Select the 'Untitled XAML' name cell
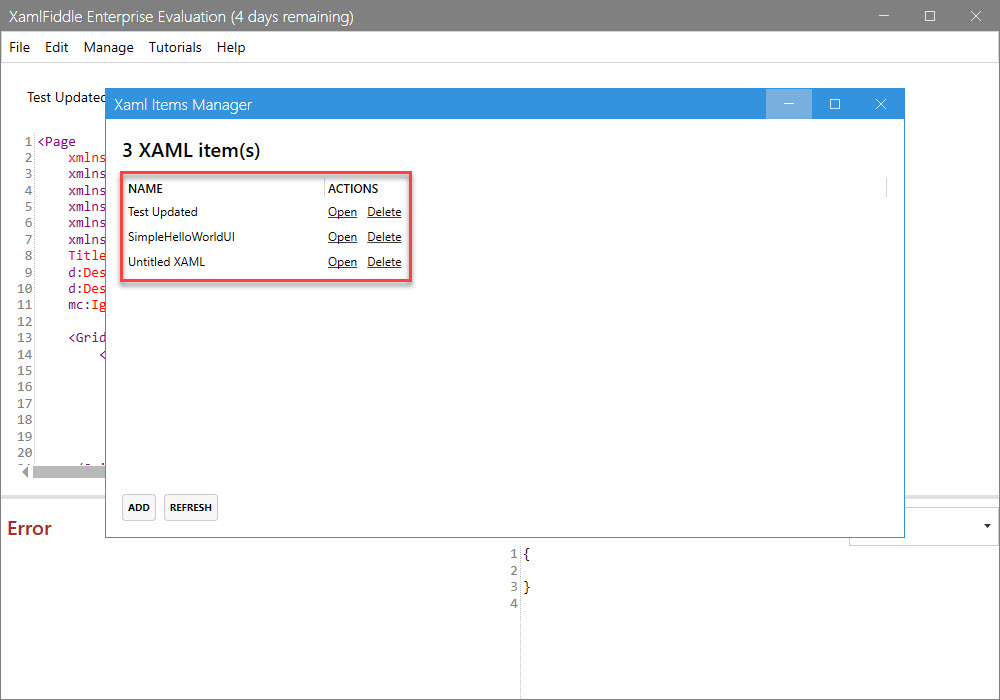This screenshot has width=1000, height=700. (166, 261)
